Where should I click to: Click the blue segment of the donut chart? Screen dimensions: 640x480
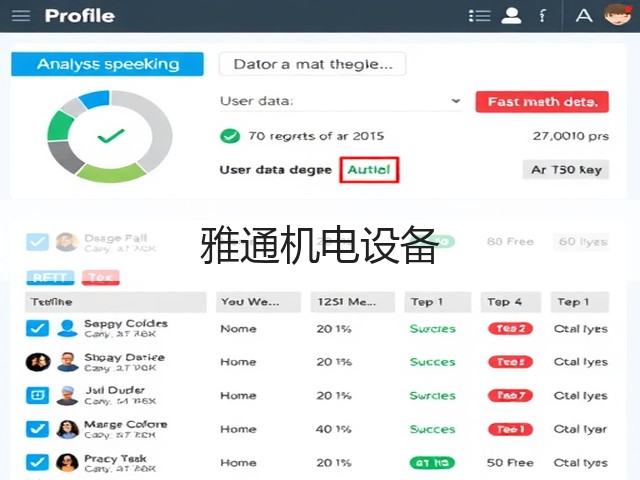[95, 99]
